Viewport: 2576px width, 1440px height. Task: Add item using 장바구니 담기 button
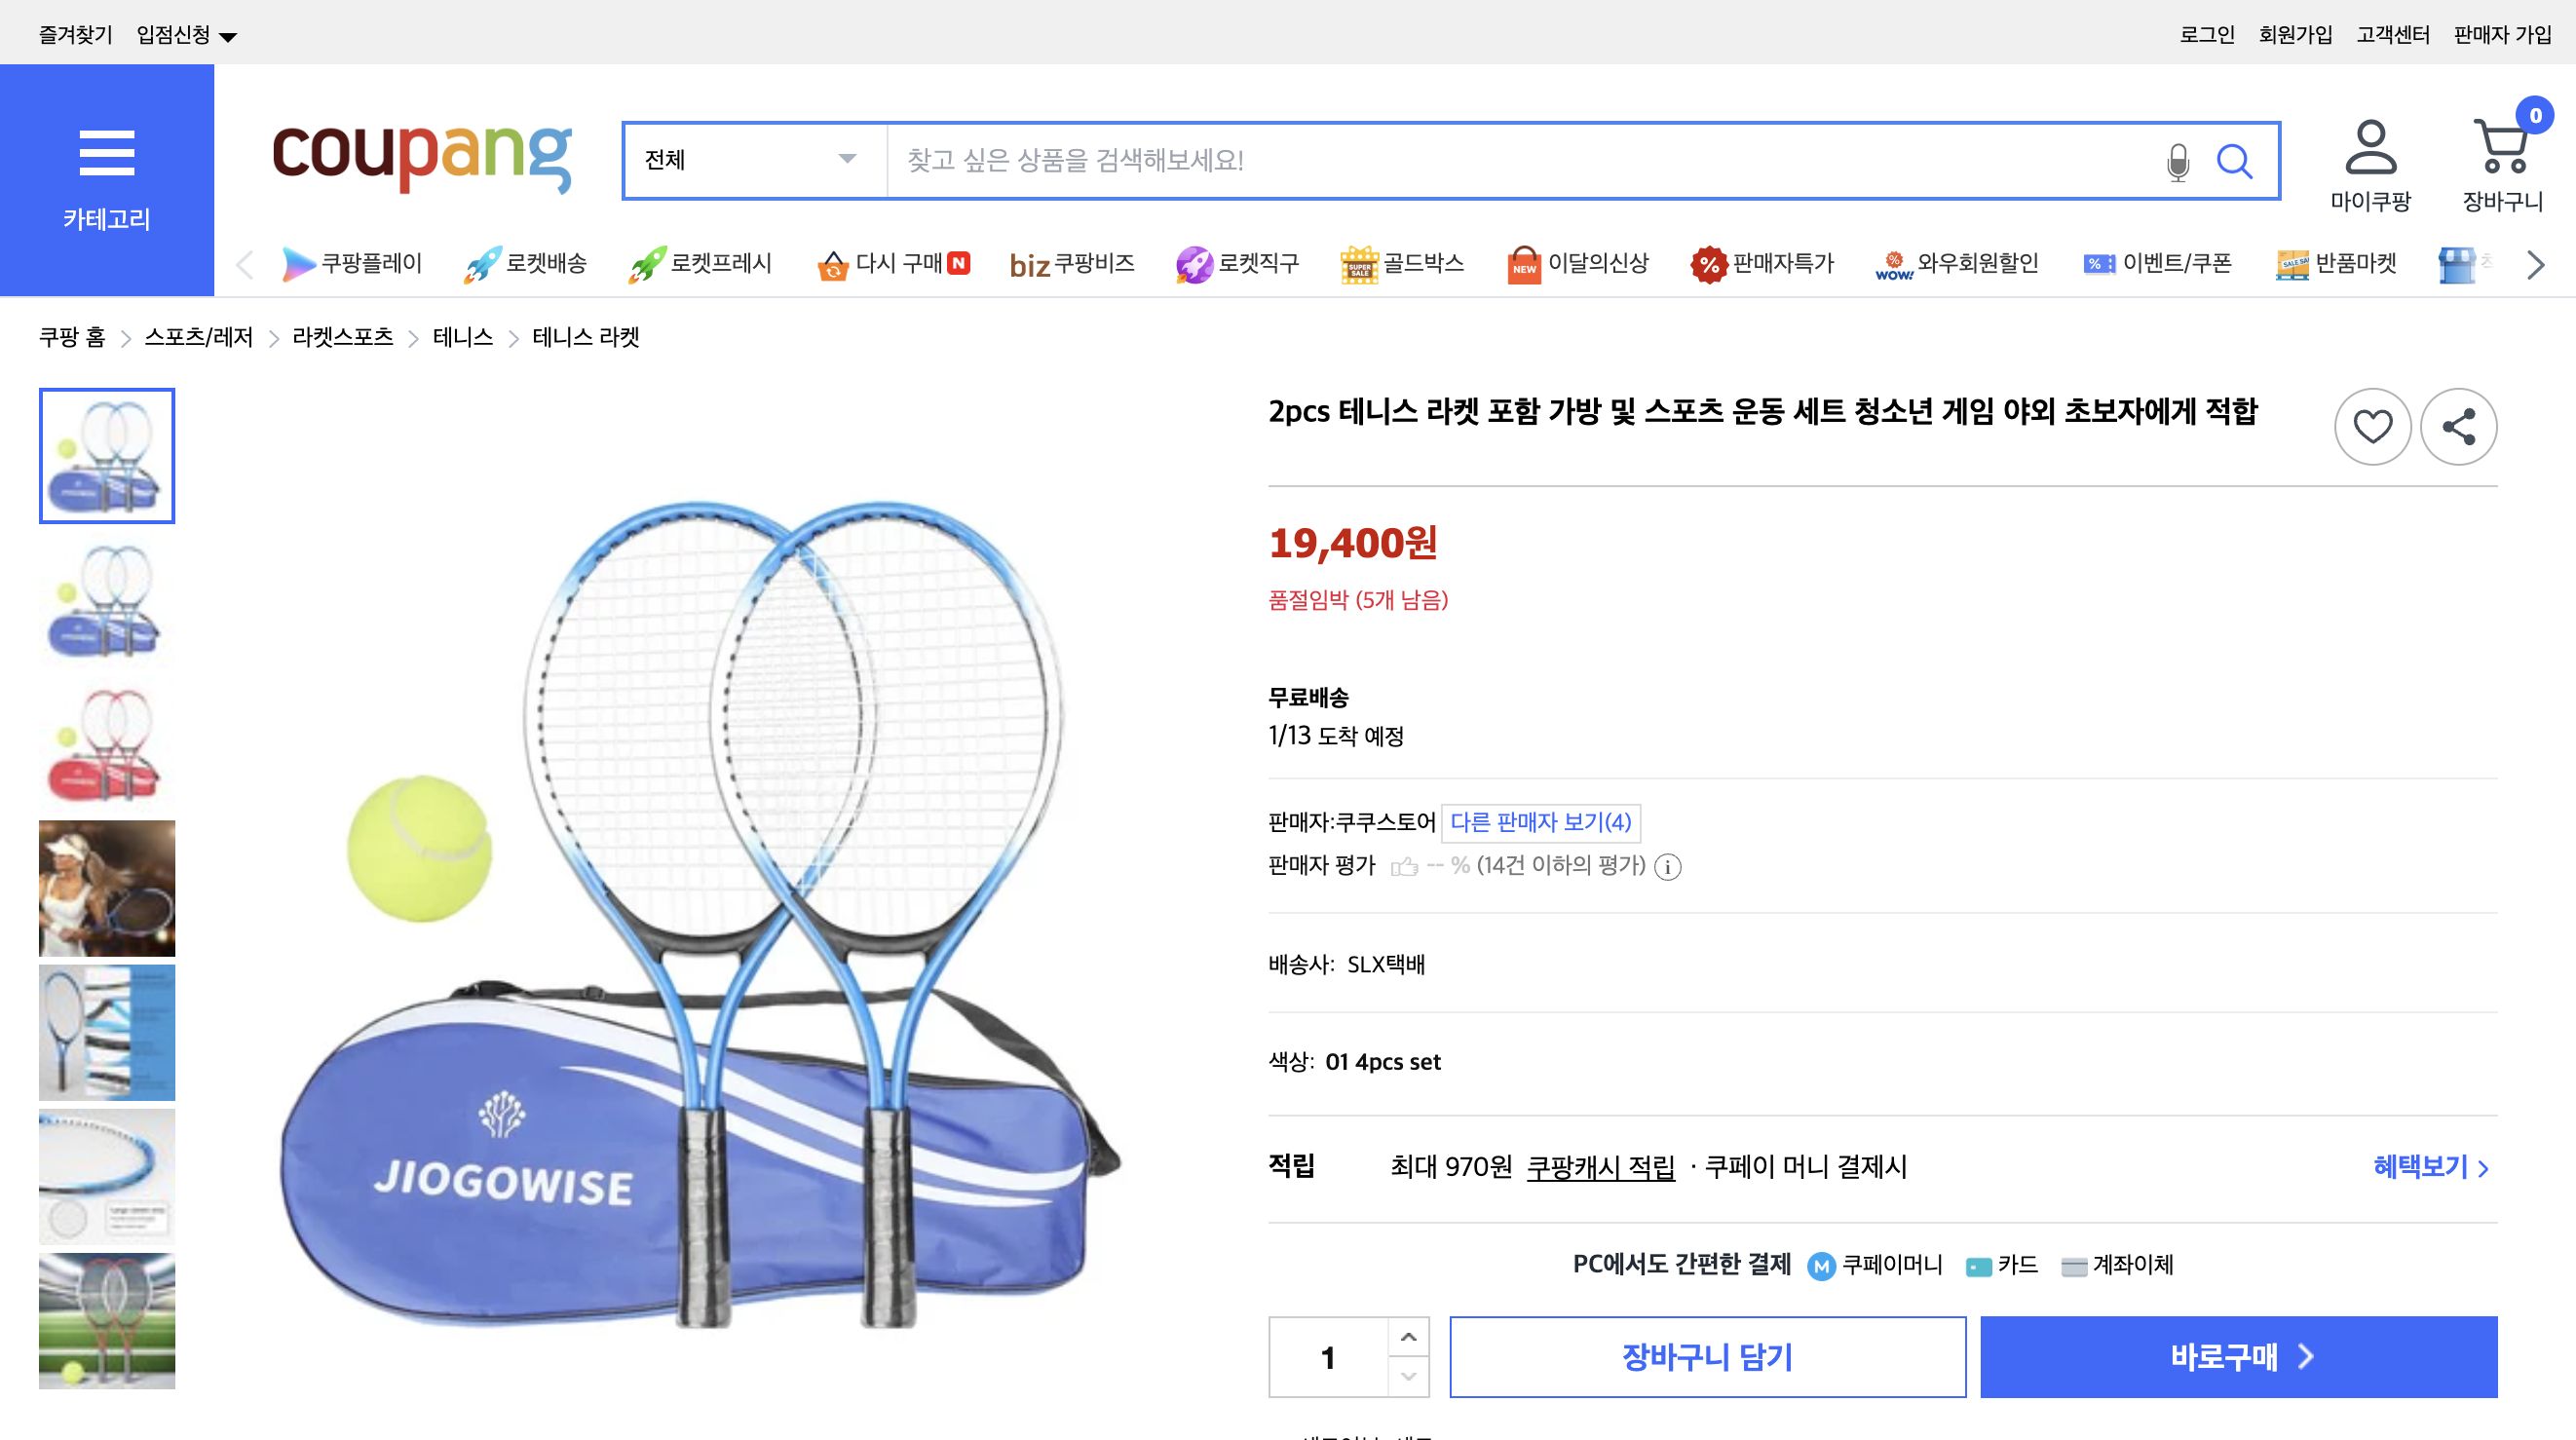pos(1707,1356)
